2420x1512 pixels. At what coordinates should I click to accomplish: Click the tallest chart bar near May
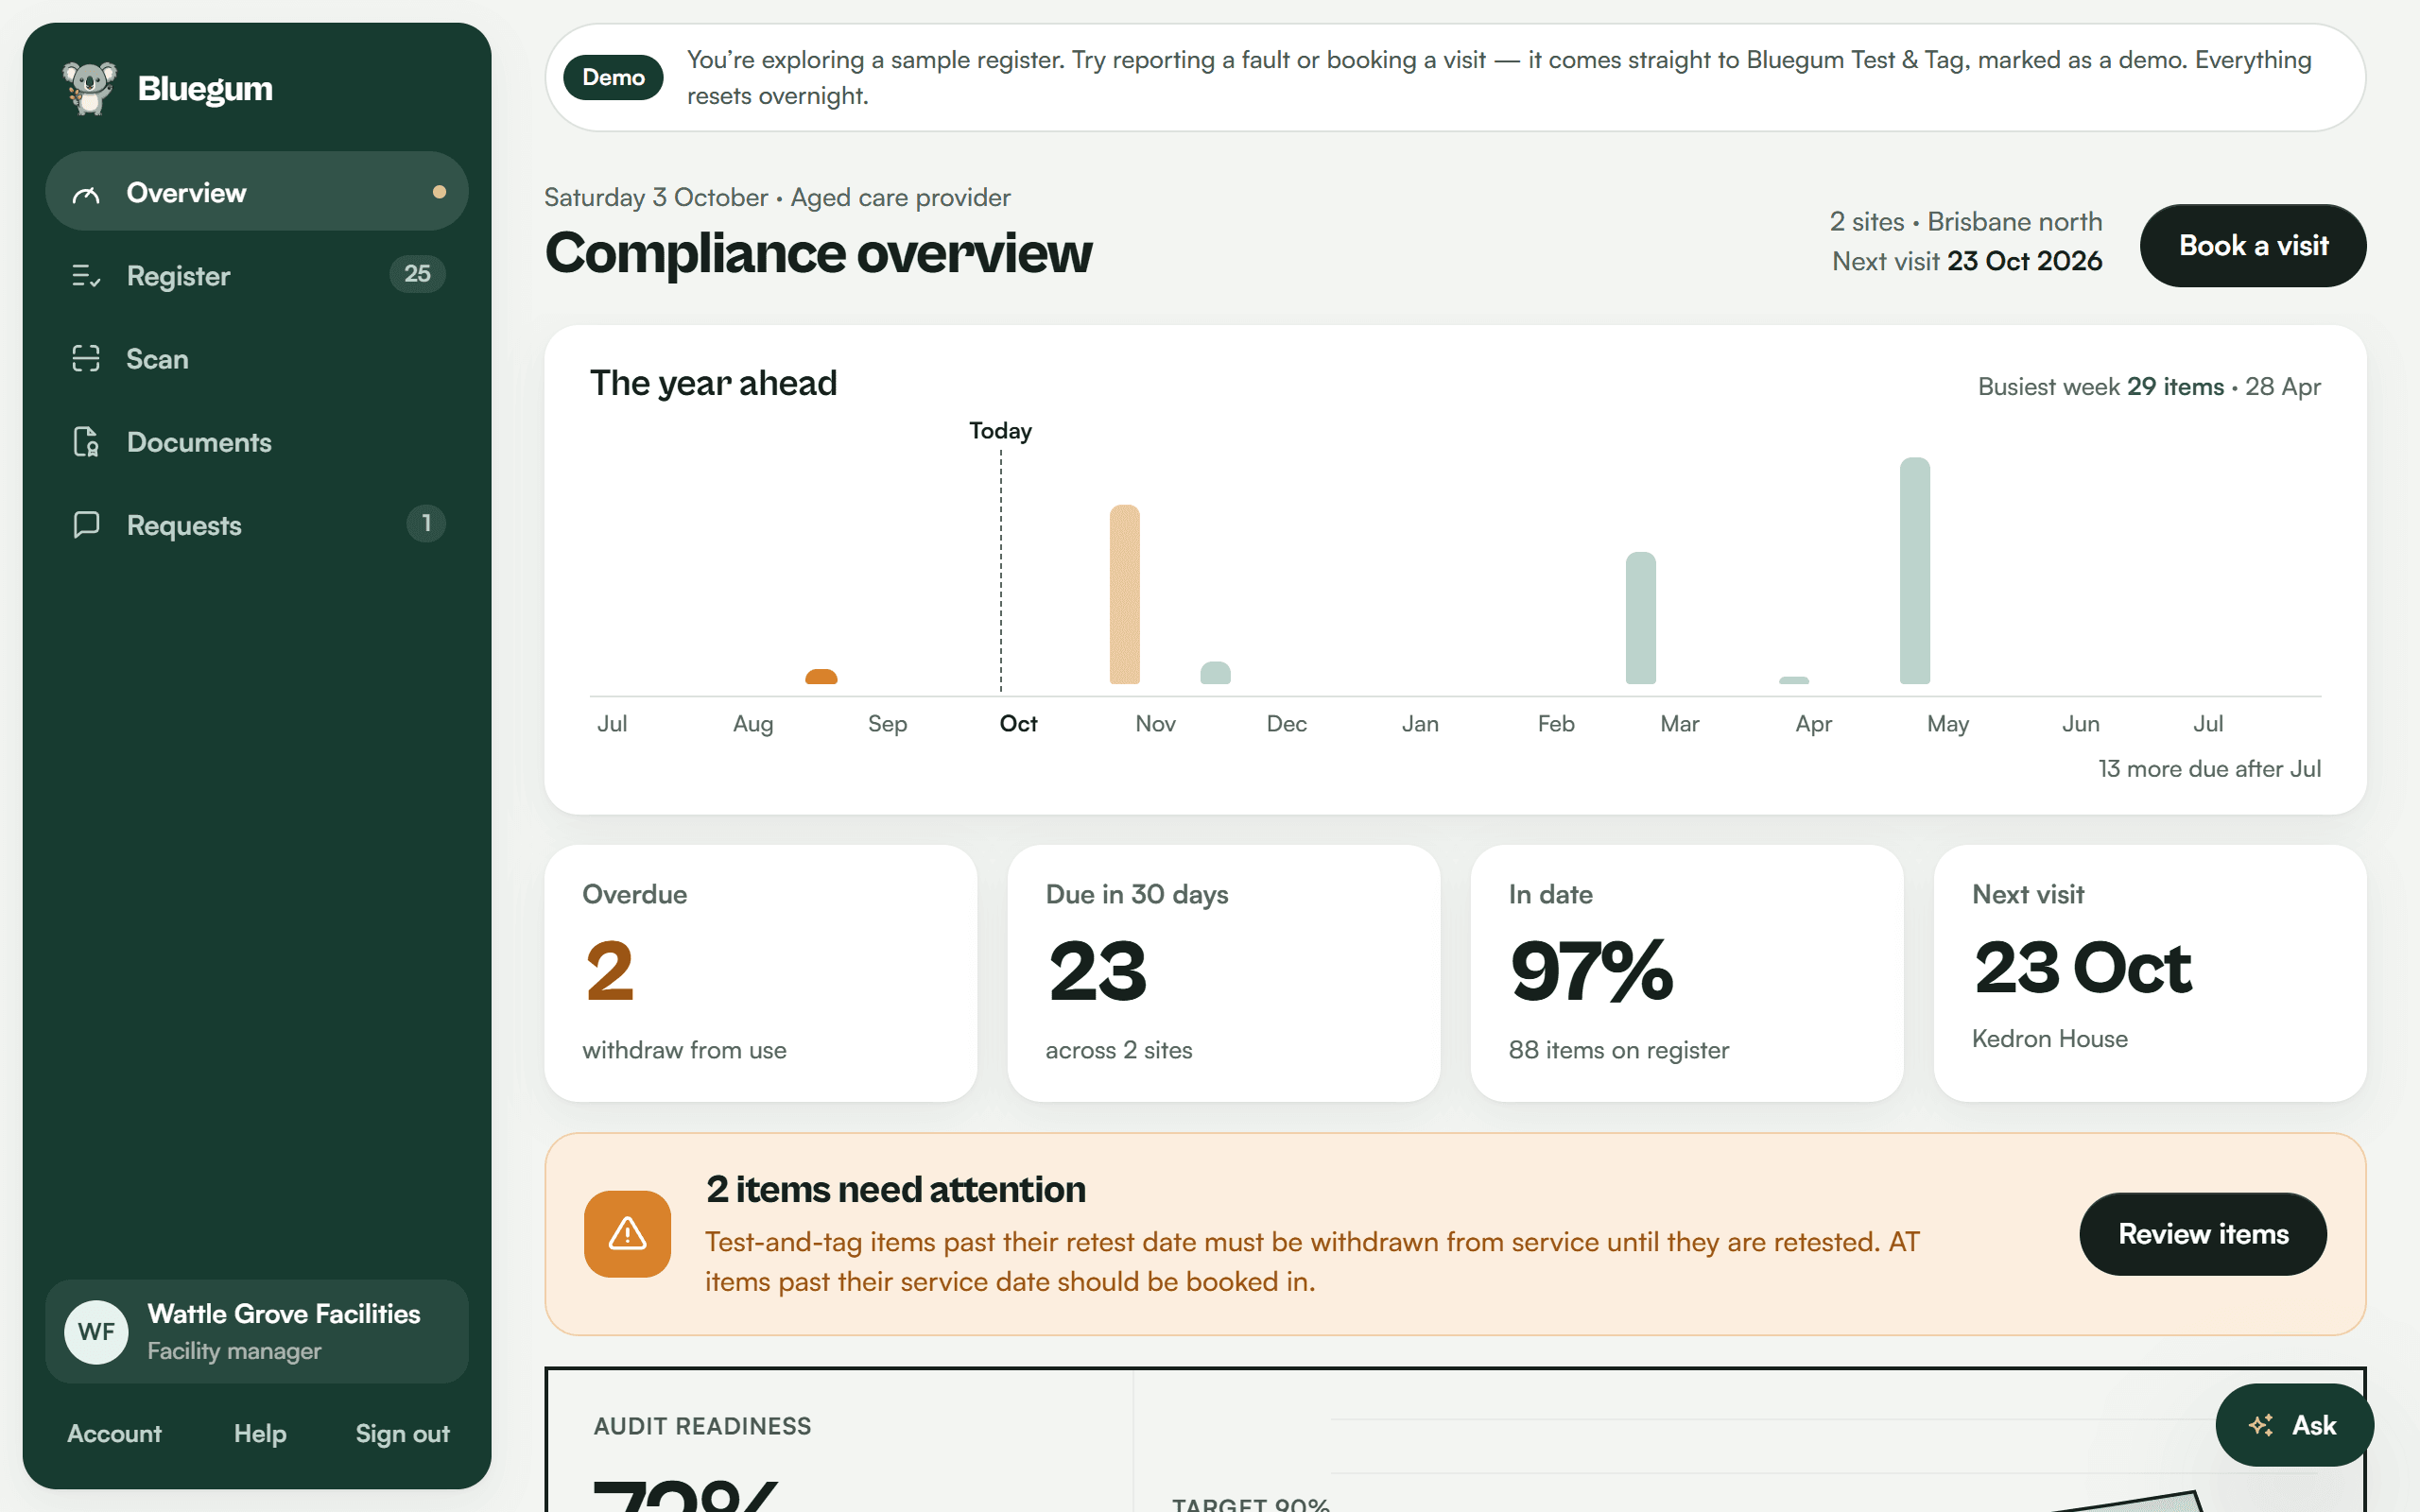click(1914, 570)
